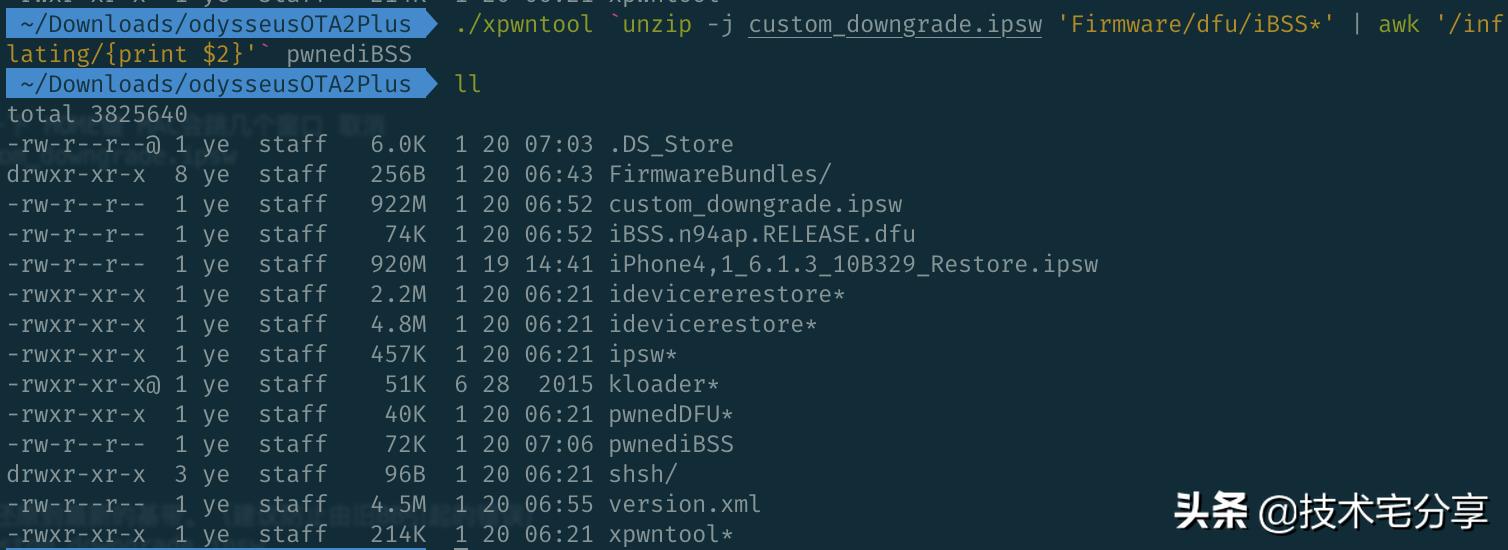Click the pwnedDFU* executable entry
1508x550 pixels.
(x=671, y=414)
